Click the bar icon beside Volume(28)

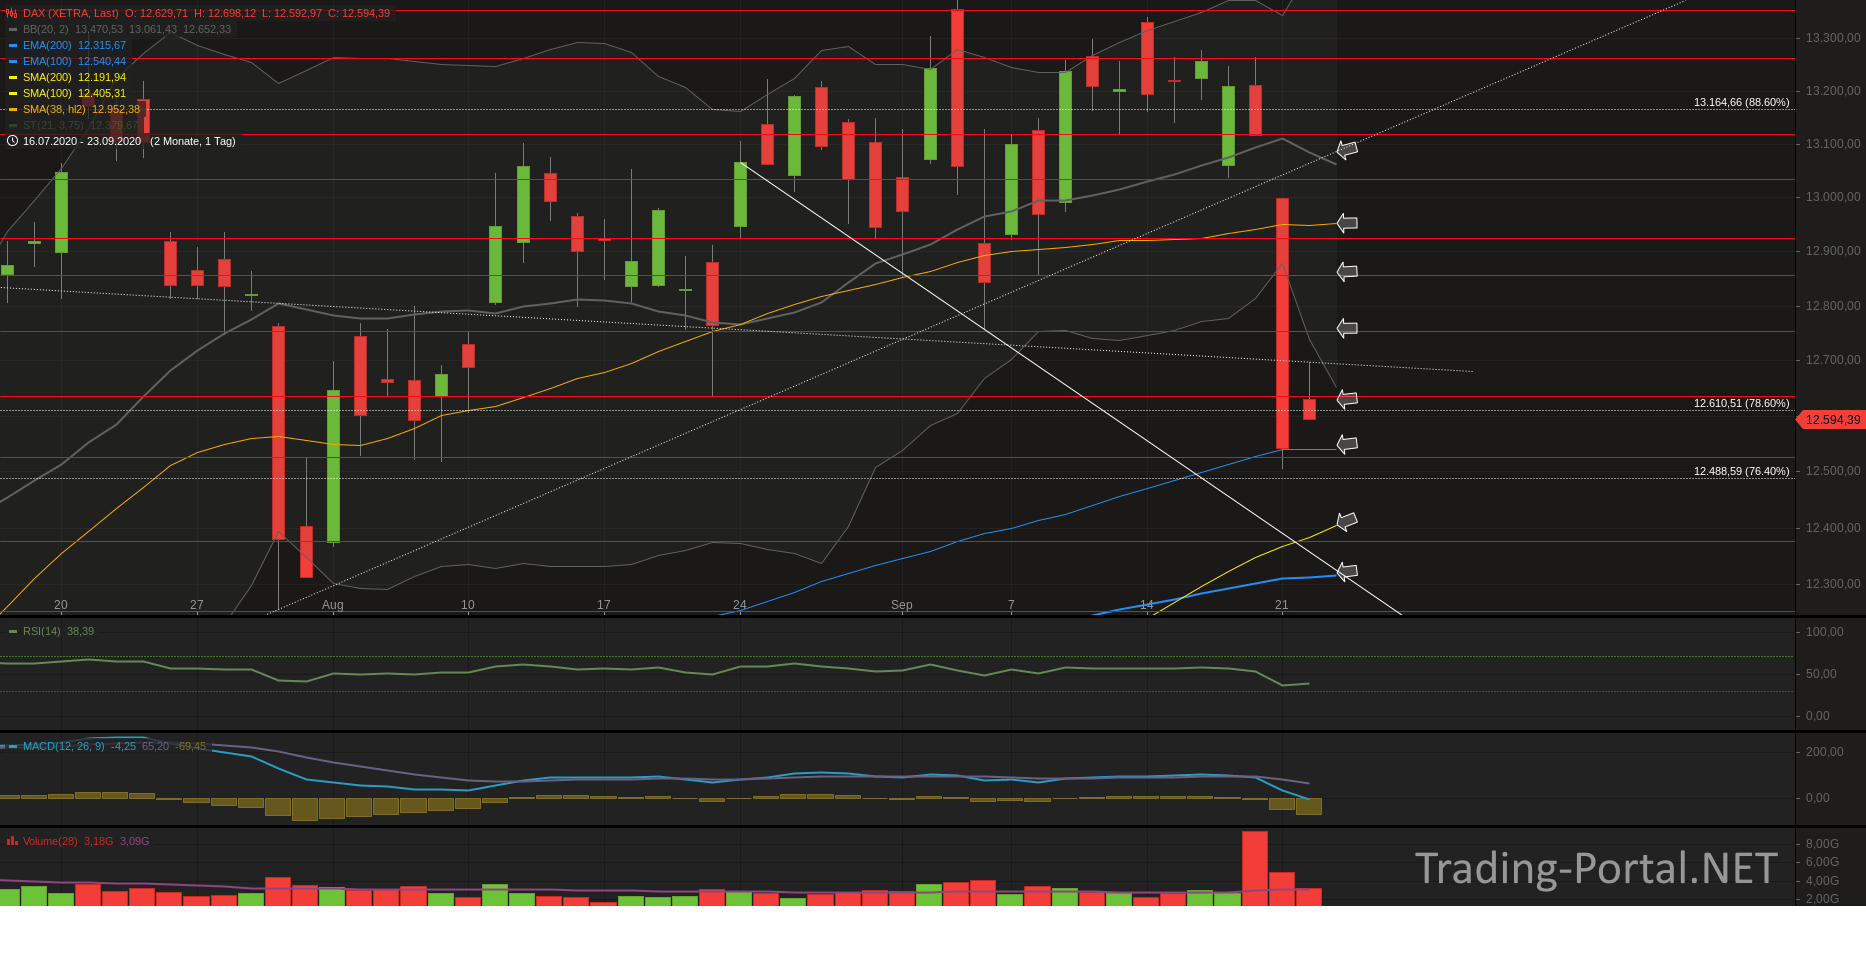tap(12, 841)
